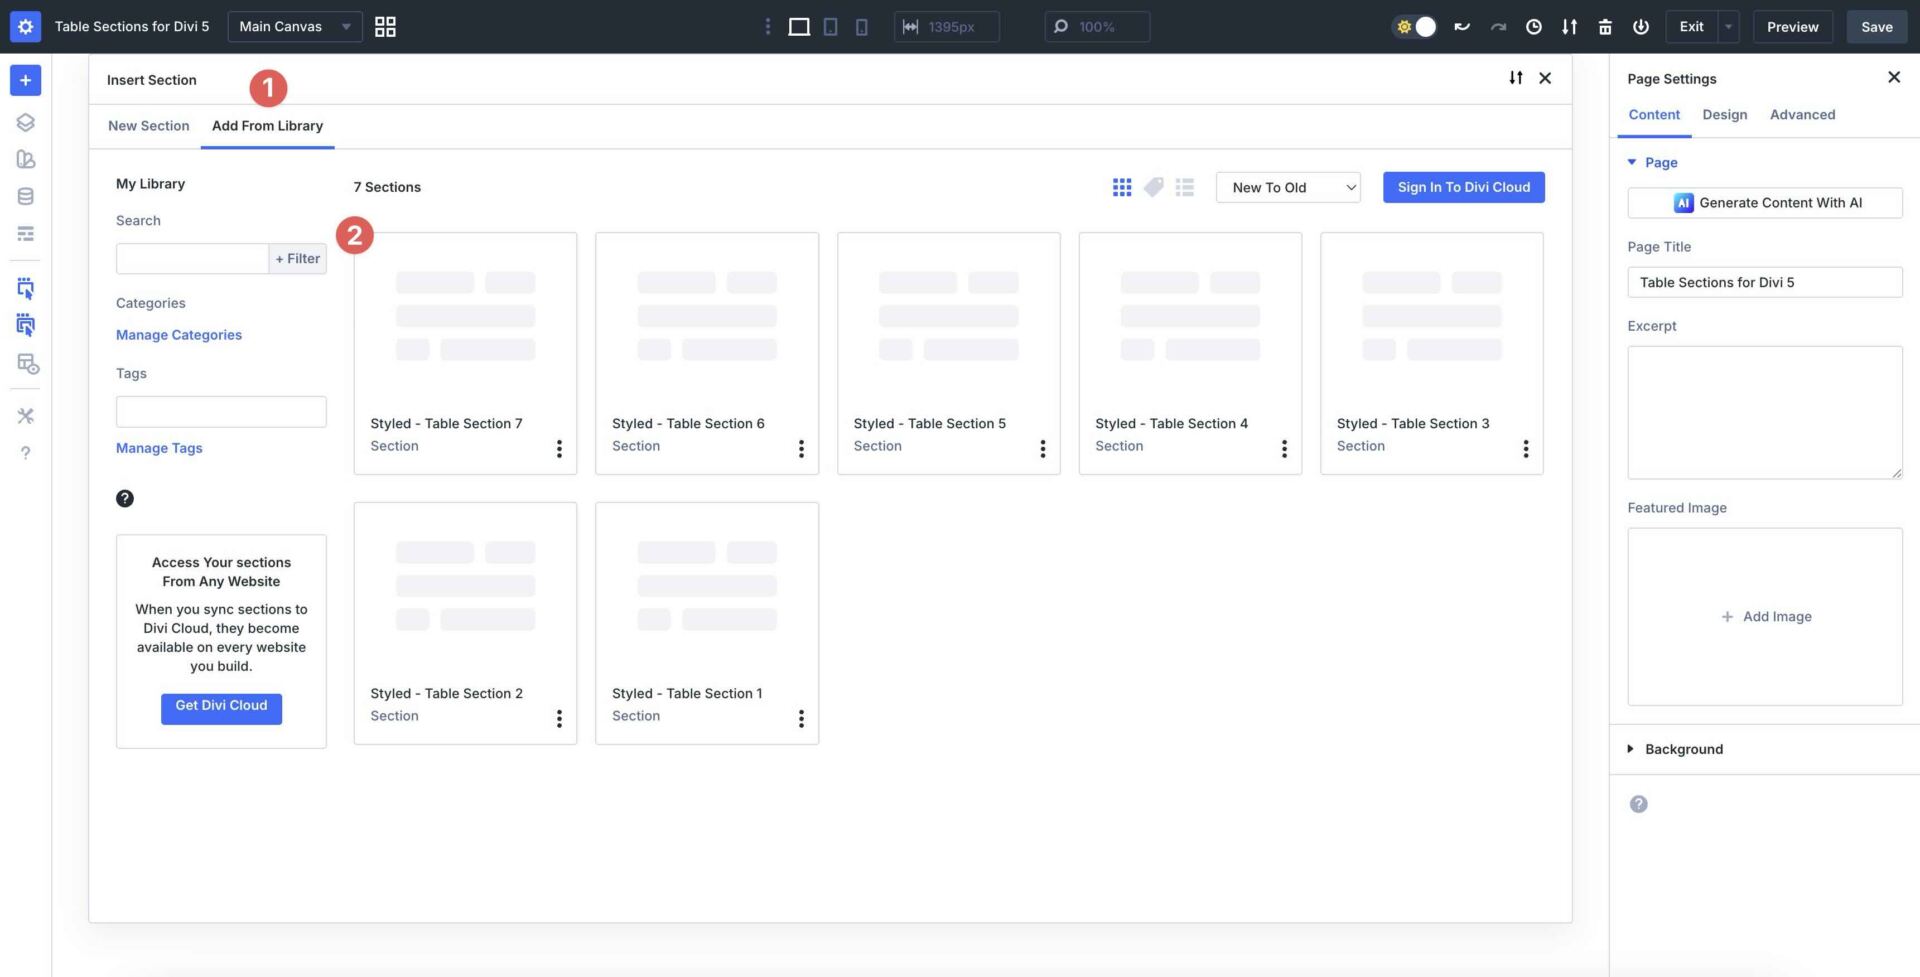Click the Page Title input field
The width and height of the screenshot is (1920, 977).
pyautogui.click(x=1764, y=282)
